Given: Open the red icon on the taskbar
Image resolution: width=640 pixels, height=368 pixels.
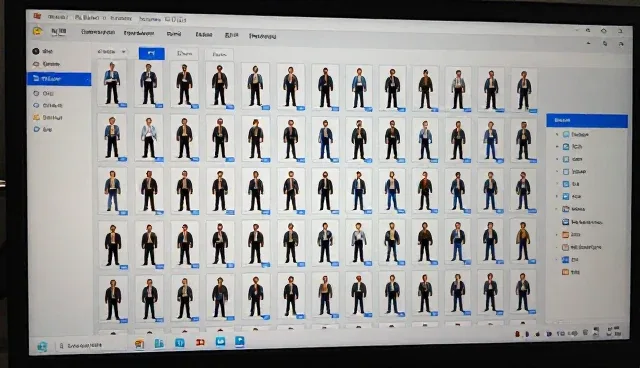Looking at the screenshot, I should [x=200, y=343].
